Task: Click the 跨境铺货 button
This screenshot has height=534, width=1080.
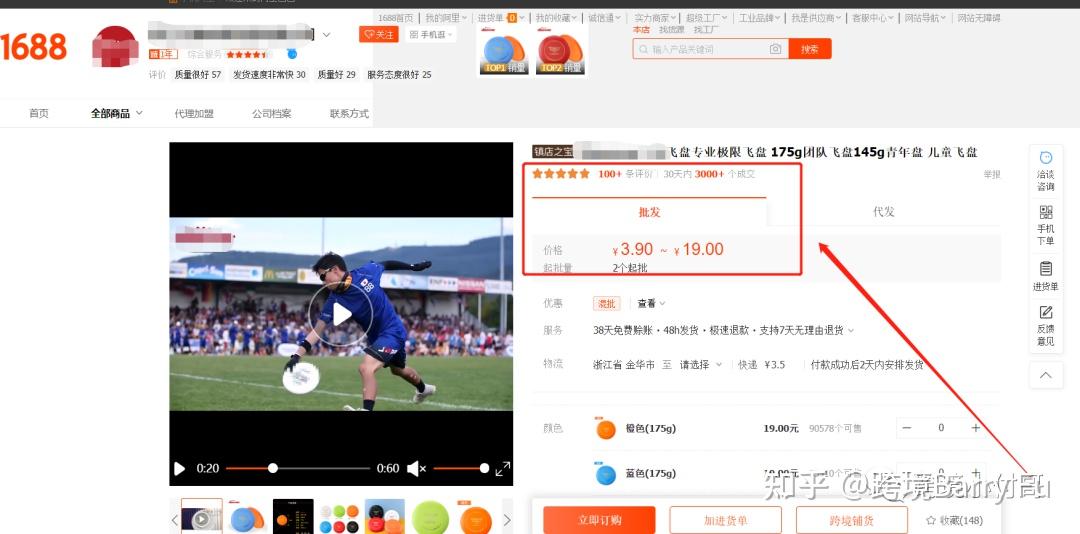Action: click(851, 520)
